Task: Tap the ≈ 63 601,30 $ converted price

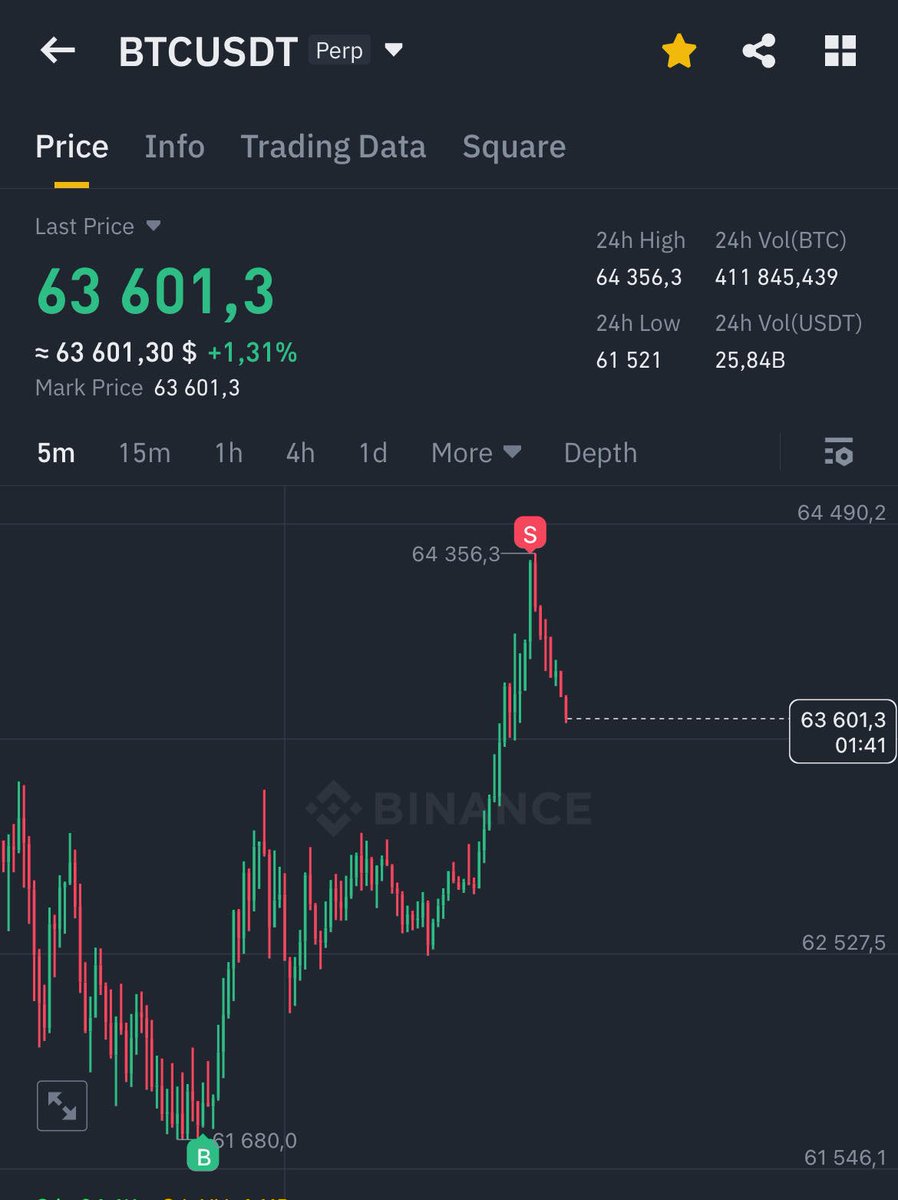Action: click(x=116, y=353)
